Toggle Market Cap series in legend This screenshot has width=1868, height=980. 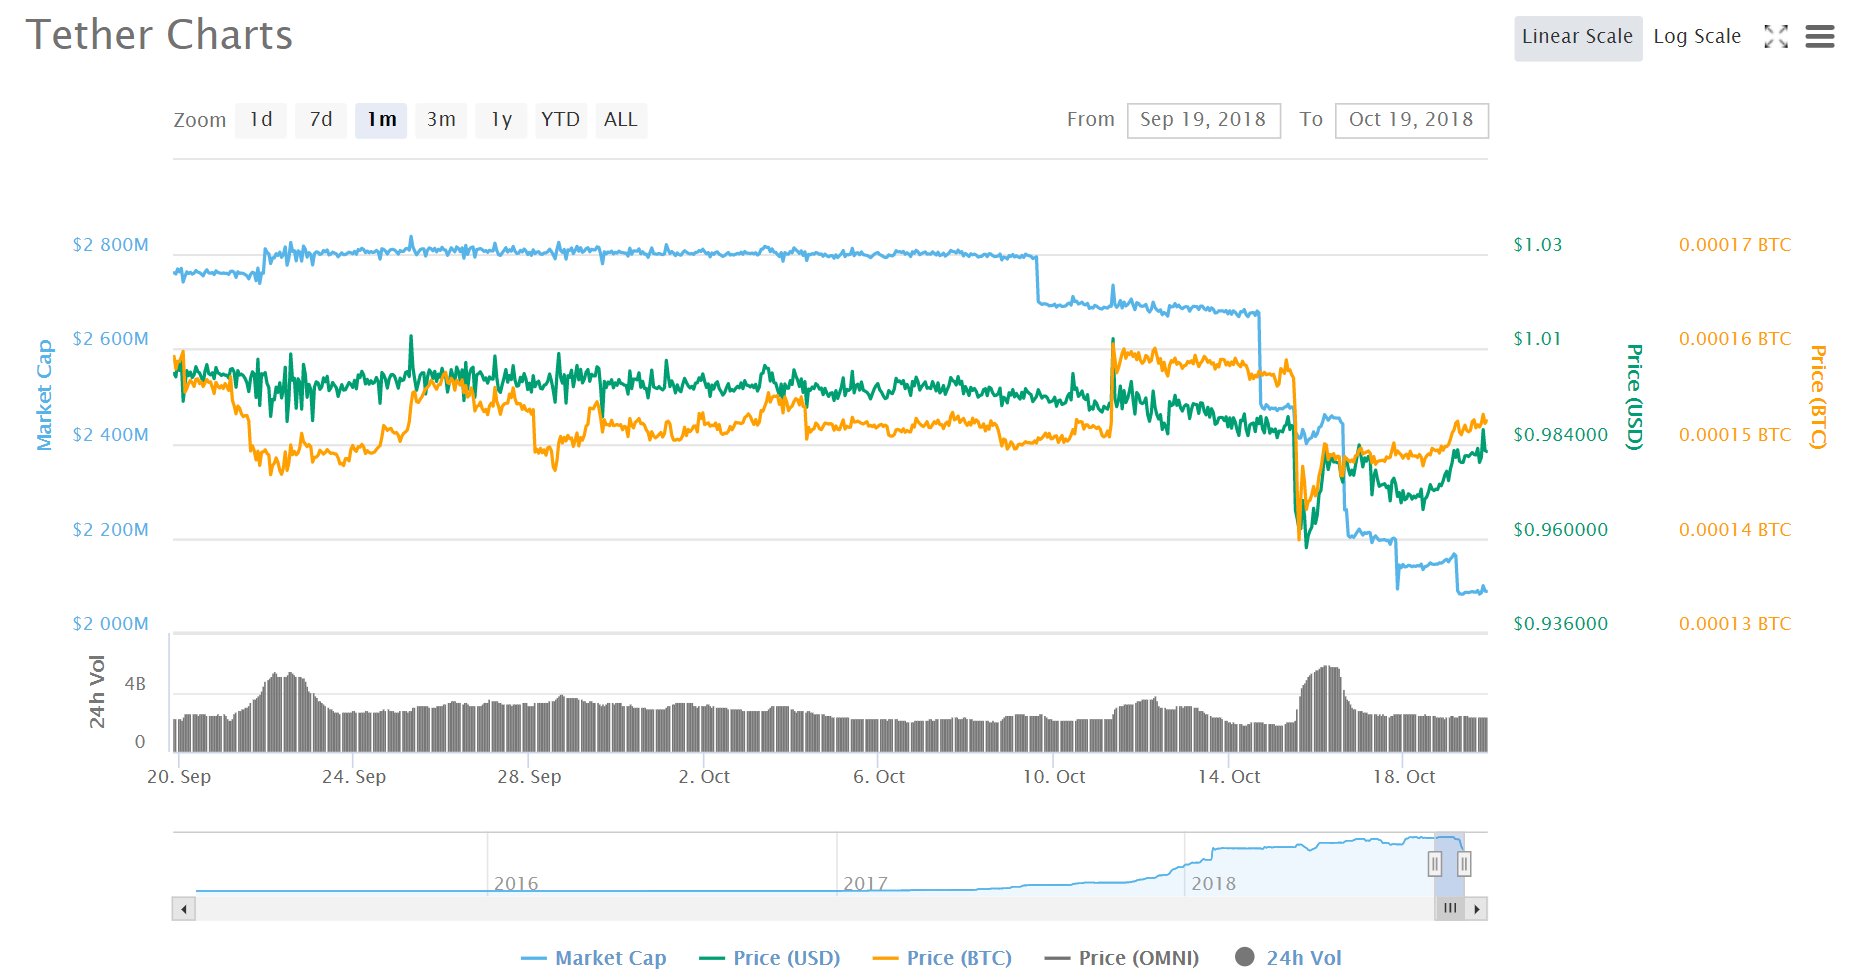pyautogui.click(x=594, y=958)
